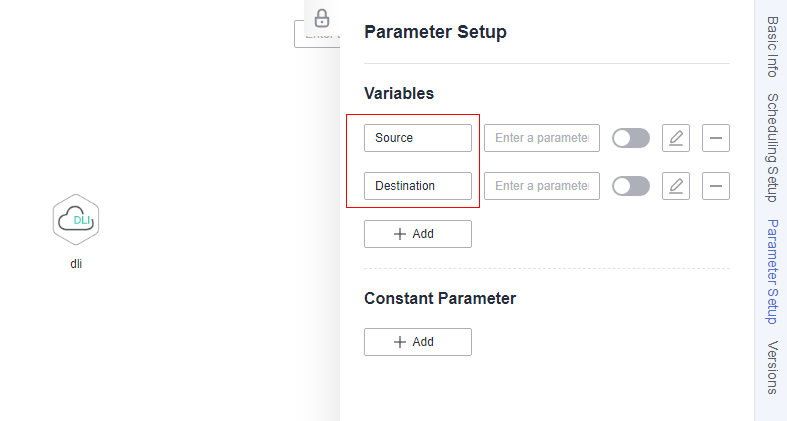Image resolution: width=787 pixels, height=421 pixels.
Task: Open the Versions side tab
Action: (772, 367)
